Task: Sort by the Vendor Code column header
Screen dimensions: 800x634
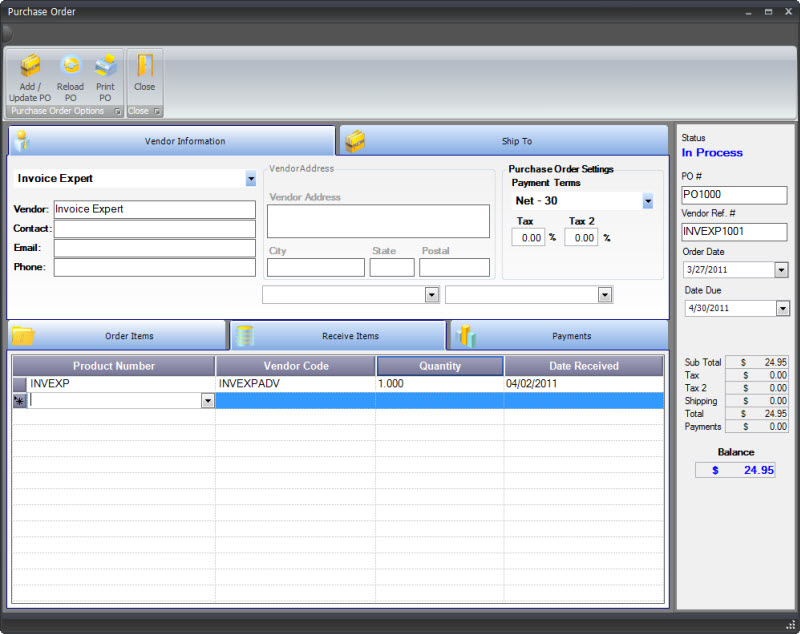Action: point(296,366)
